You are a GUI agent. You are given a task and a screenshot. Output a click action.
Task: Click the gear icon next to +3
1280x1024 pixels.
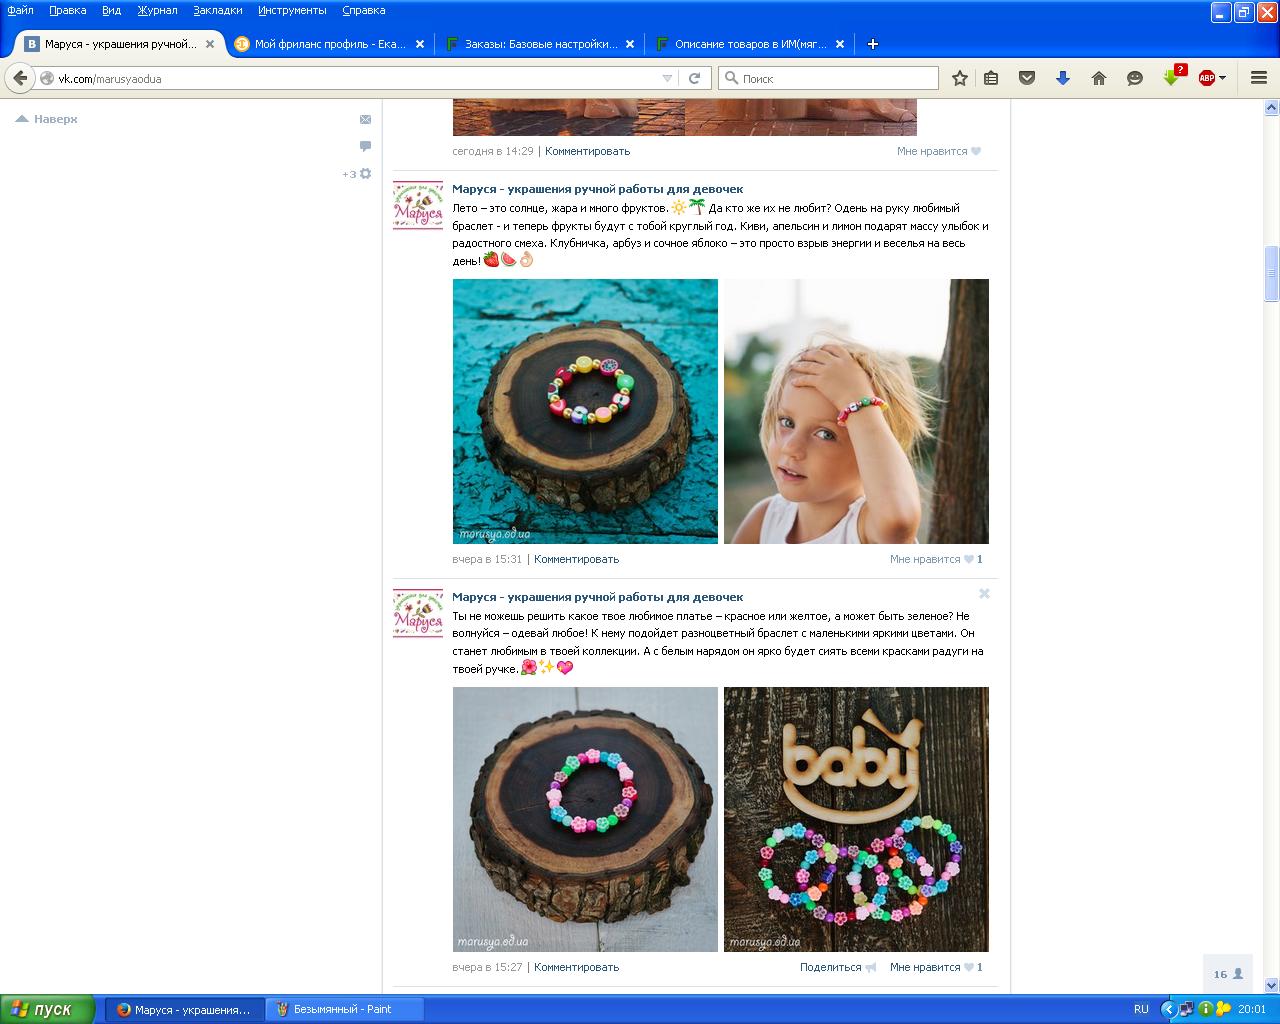pyautogui.click(x=365, y=173)
